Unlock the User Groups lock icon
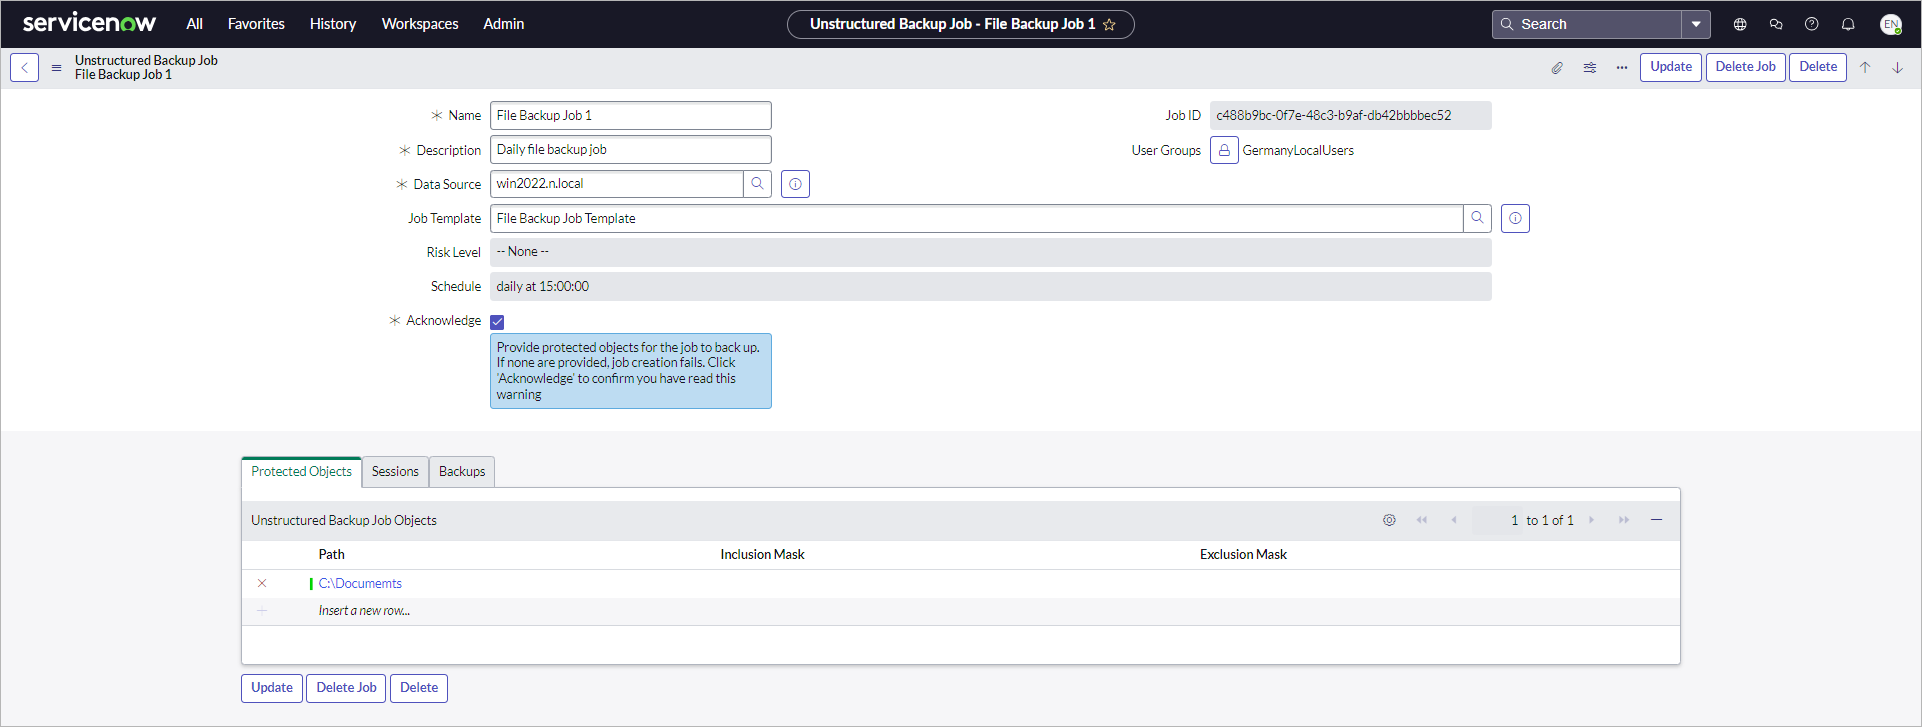Screen dimensions: 1922x727 pos(1224,150)
